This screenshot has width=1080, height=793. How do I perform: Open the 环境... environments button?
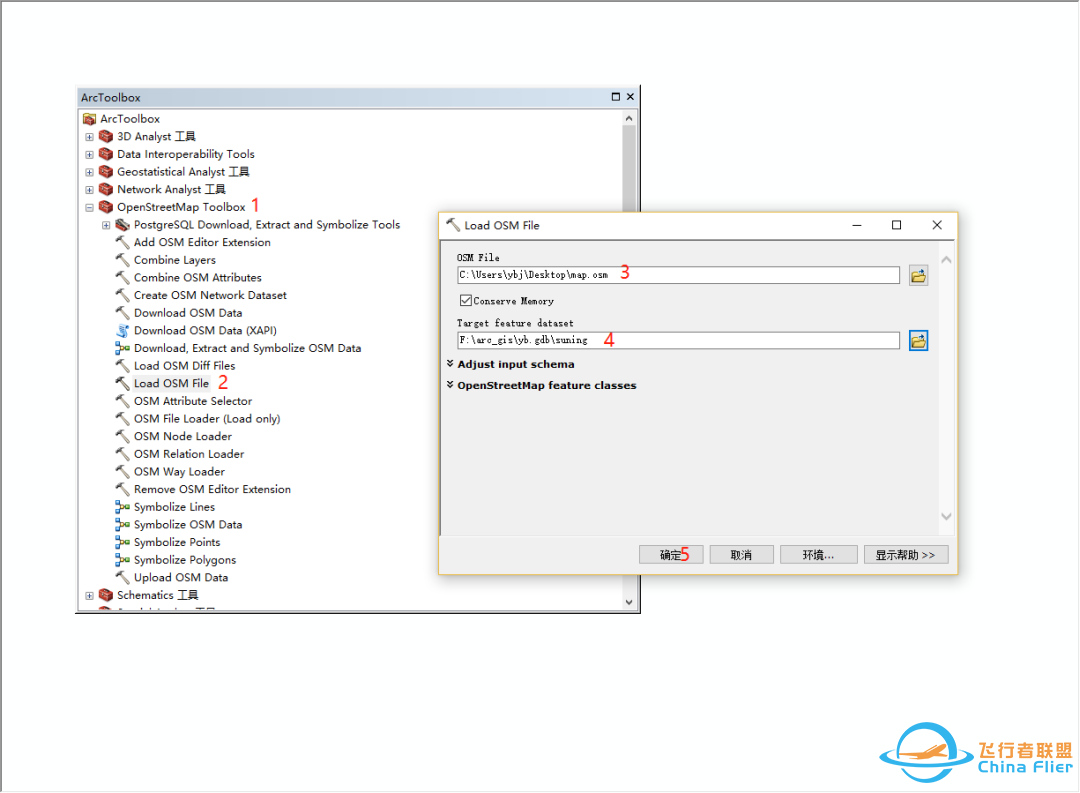click(818, 555)
